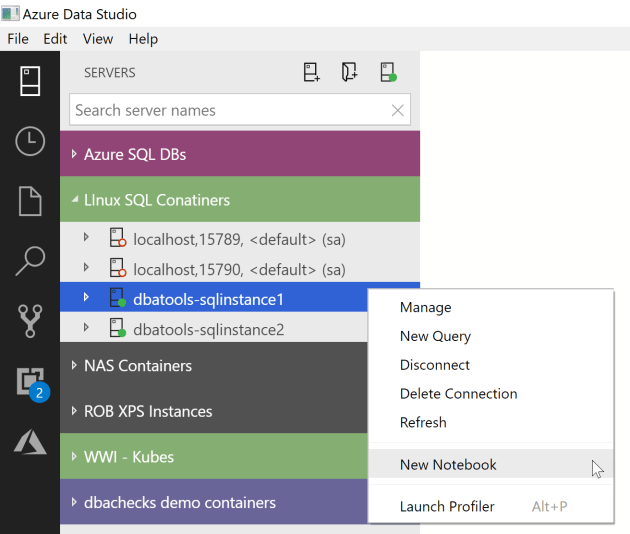This screenshot has width=630, height=534.
Task: Choose New Notebook from context menu
Action: [x=448, y=464]
